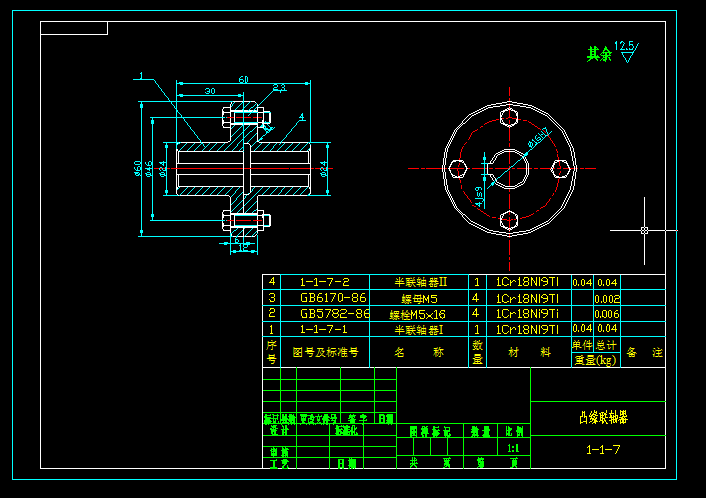The height and width of the screenshot is (498, 706).
Task: Select part name '半联轴器II'
Action: 421,282
